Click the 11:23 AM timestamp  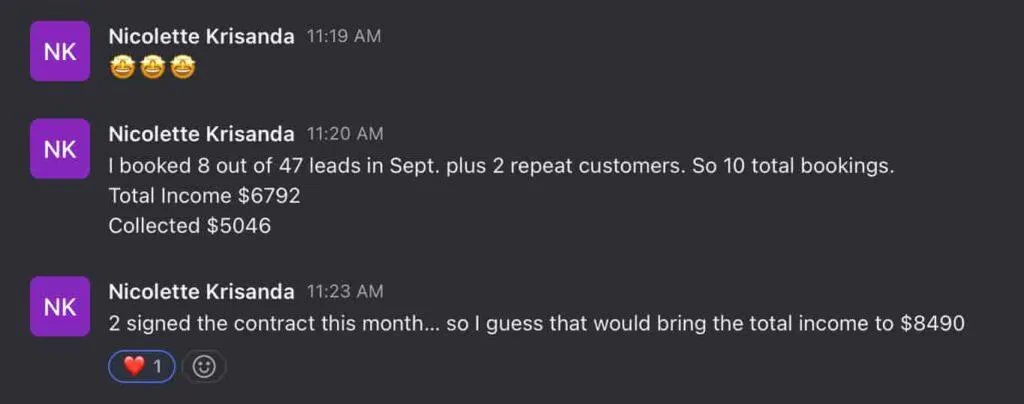[345, 292]
